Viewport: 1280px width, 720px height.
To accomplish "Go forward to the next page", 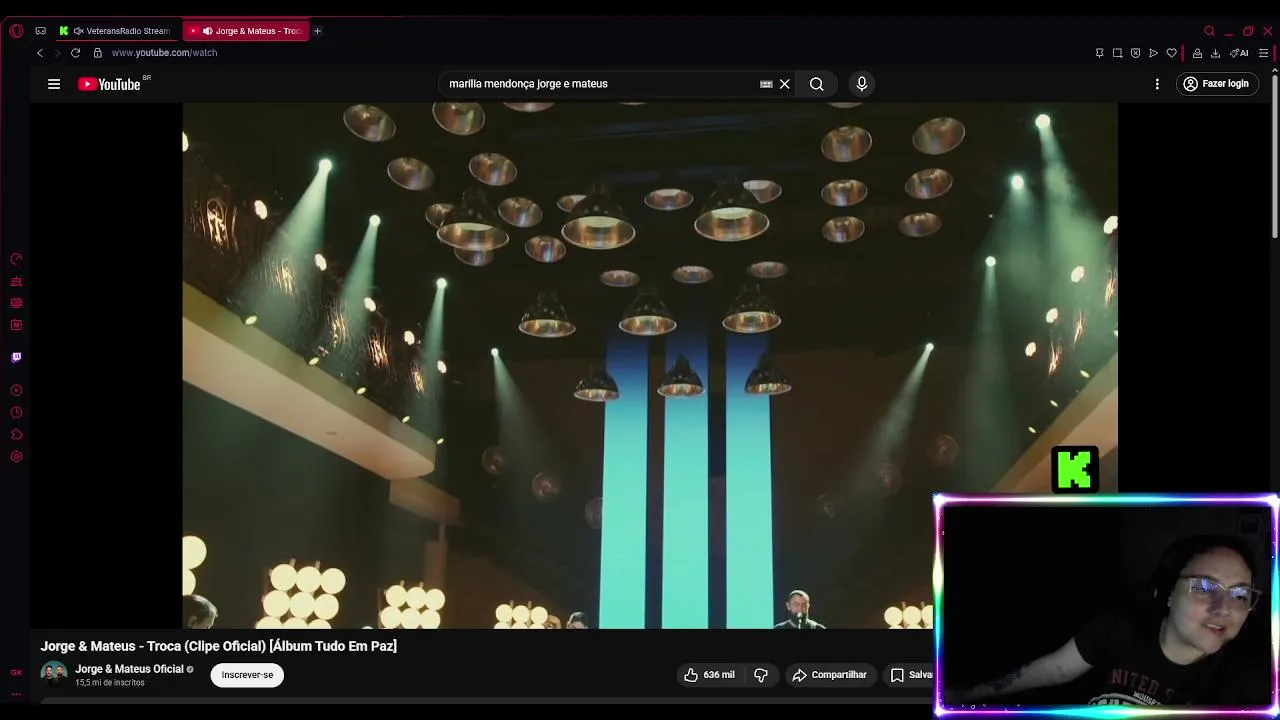I will pyautogui.click(x=57, y=53).
